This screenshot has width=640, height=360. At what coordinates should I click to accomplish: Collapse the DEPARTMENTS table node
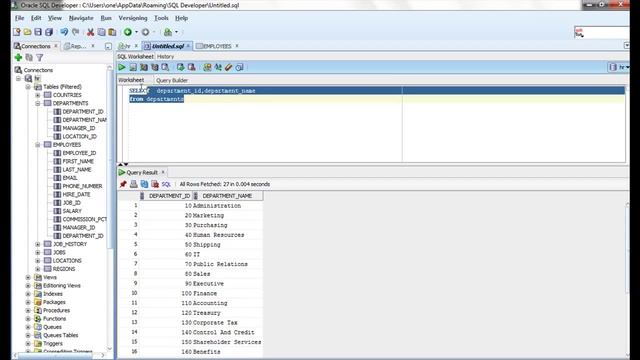pos(38,103)
